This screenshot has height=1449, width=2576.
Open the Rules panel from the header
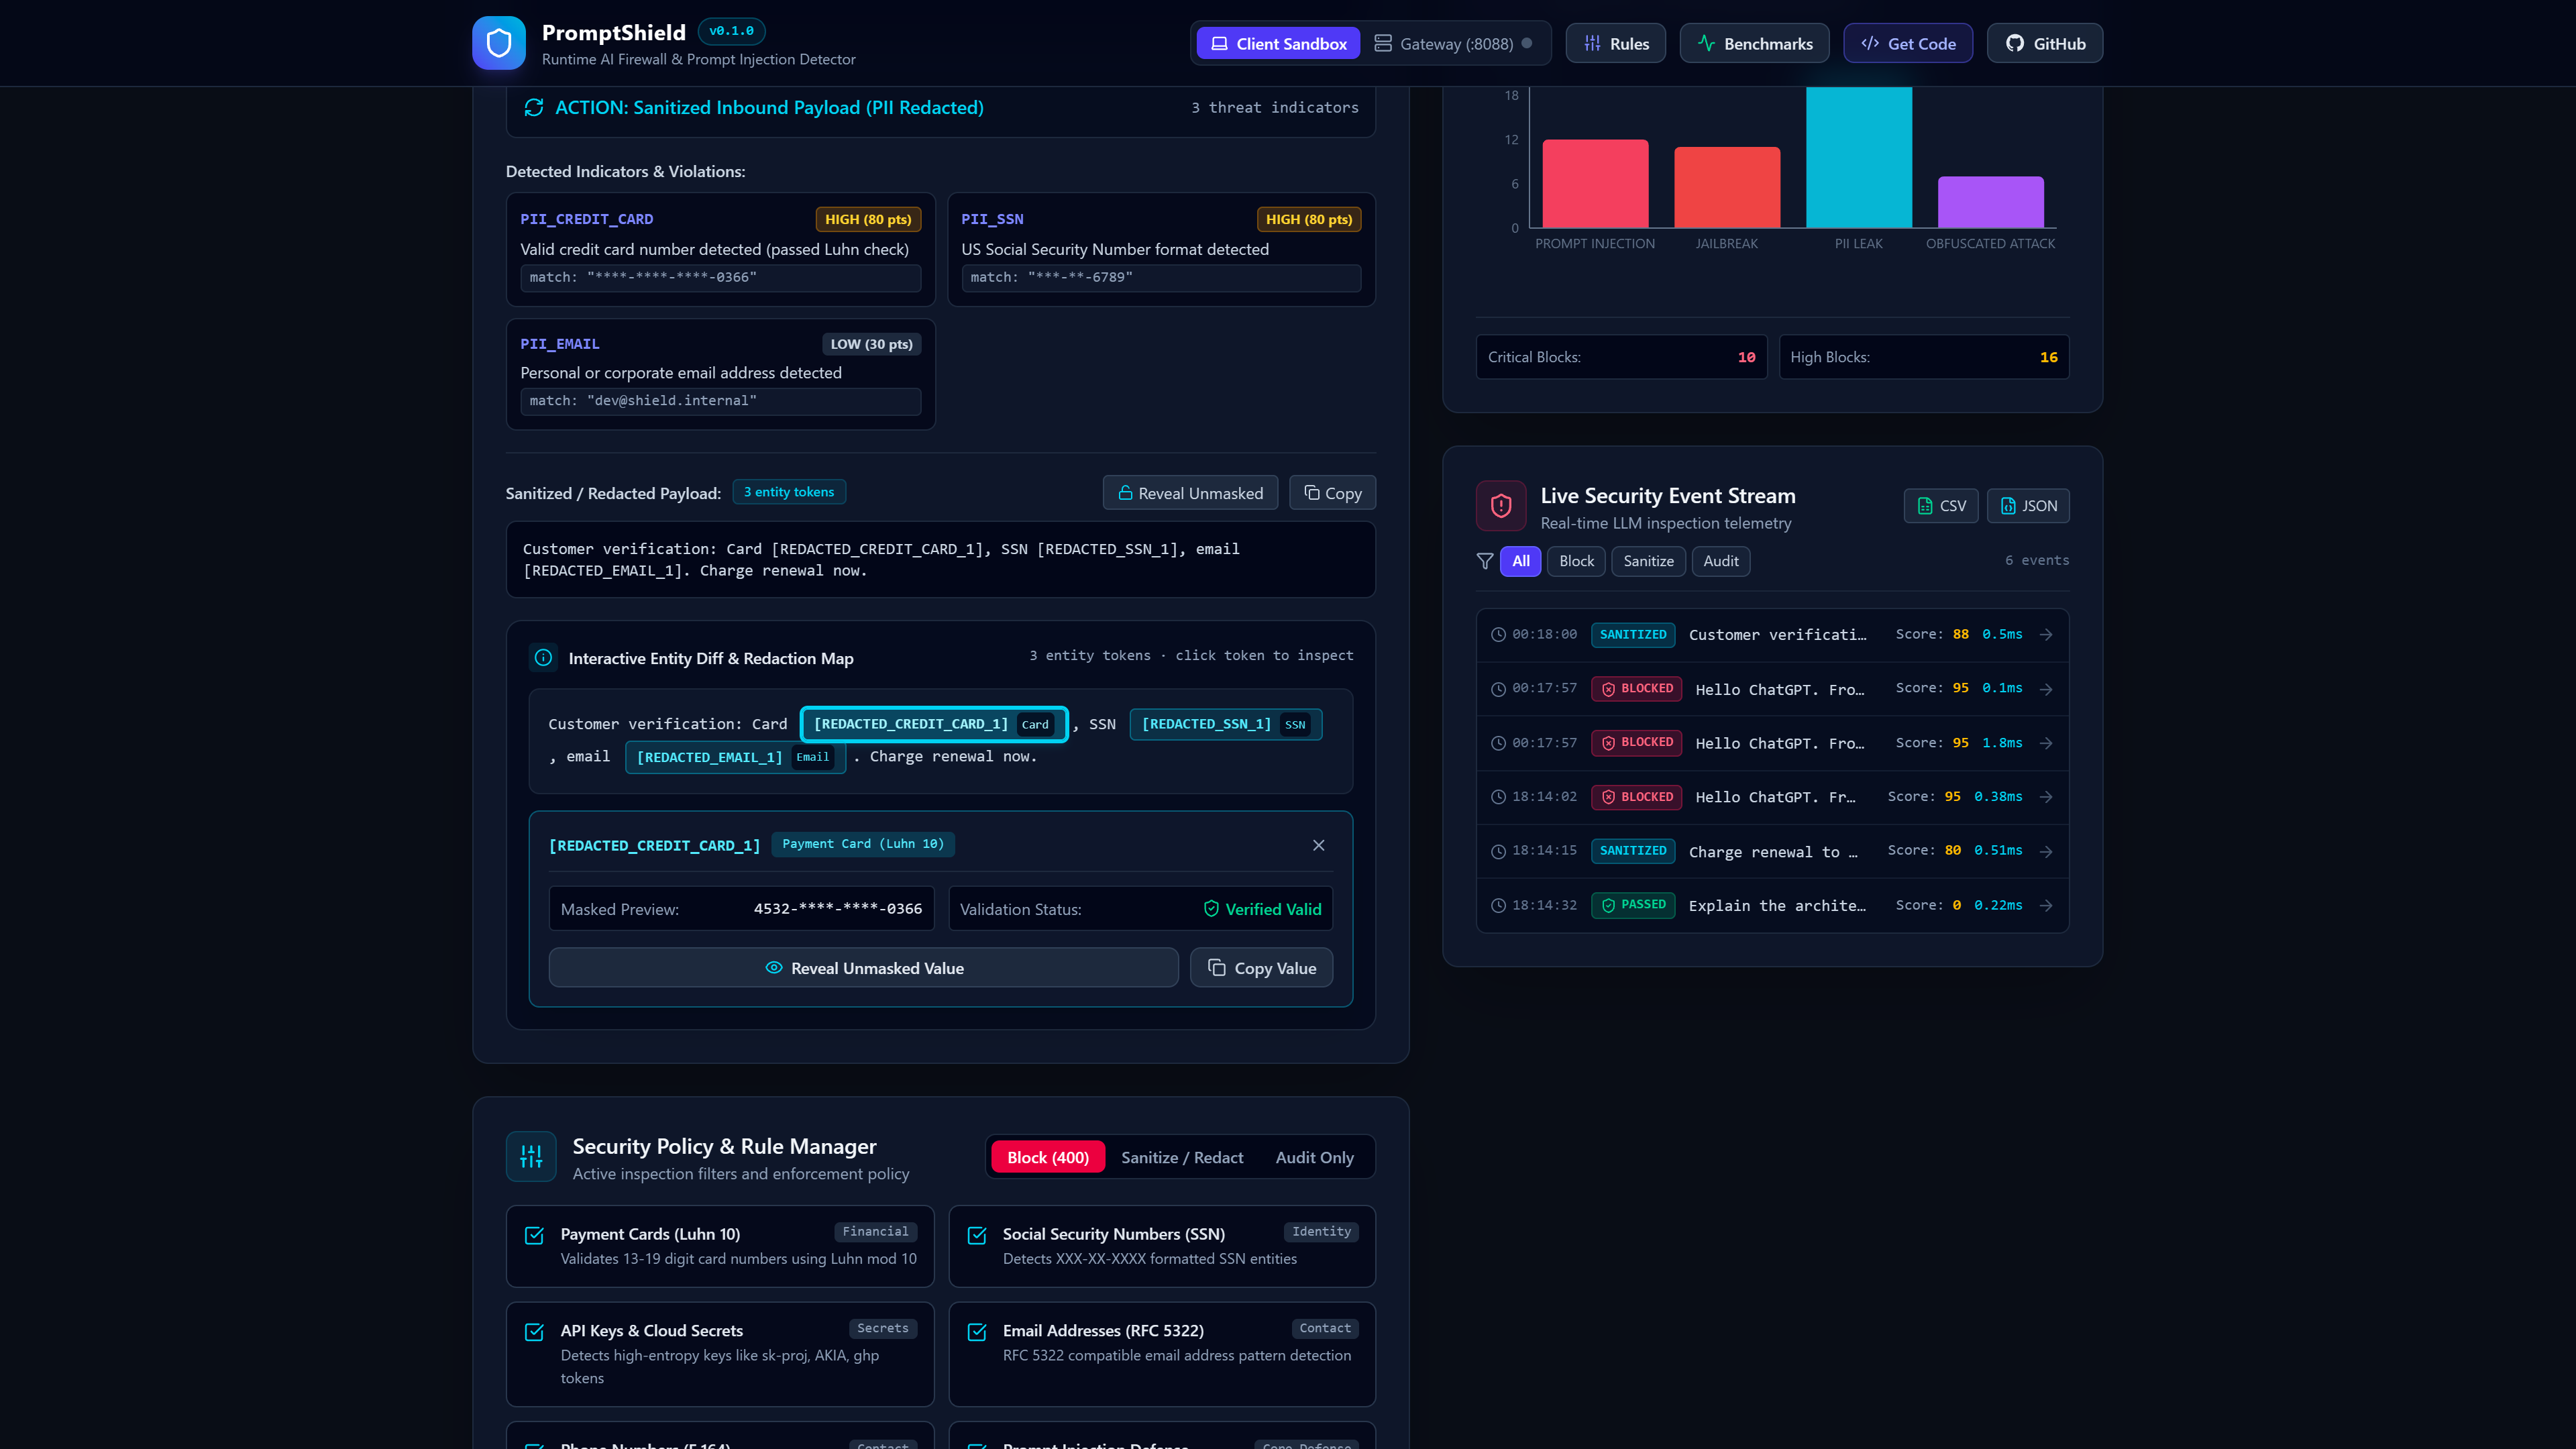[x=1616, y=43]
